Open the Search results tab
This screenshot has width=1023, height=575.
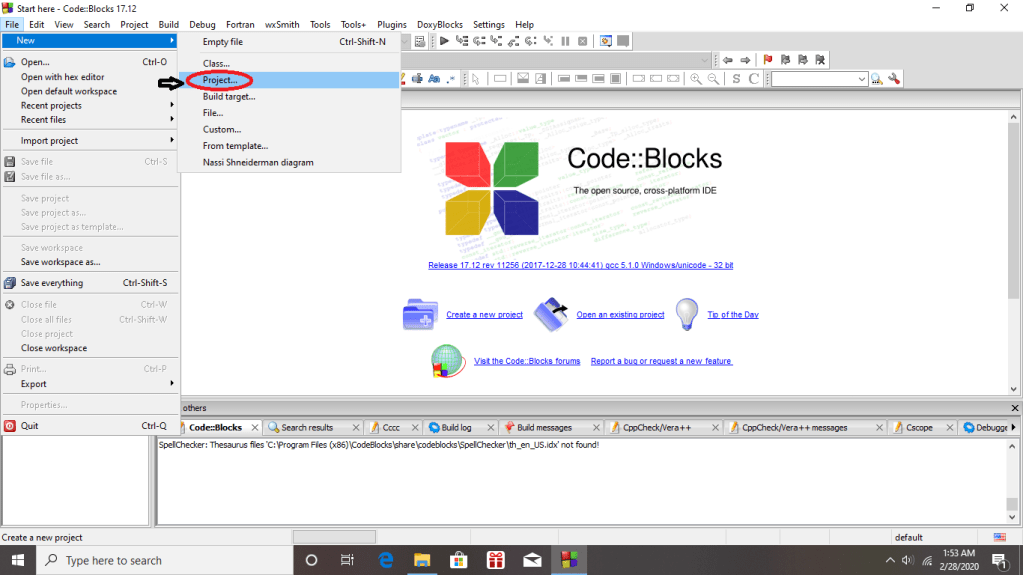[x=306, y=427]
